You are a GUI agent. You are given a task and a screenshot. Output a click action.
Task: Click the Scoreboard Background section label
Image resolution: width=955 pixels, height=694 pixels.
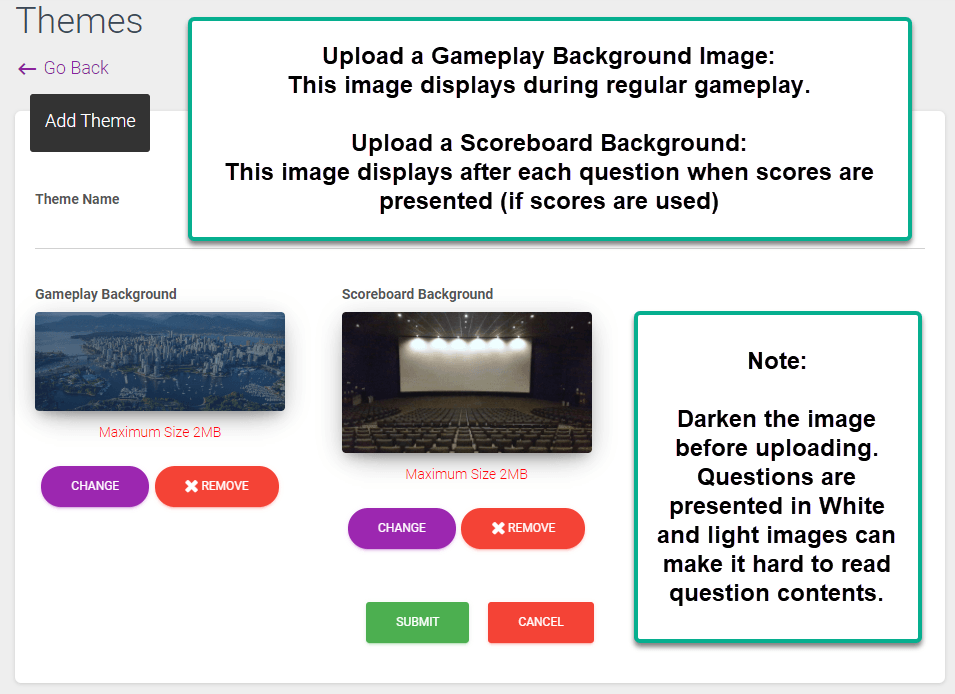click(x=416, y=294)
